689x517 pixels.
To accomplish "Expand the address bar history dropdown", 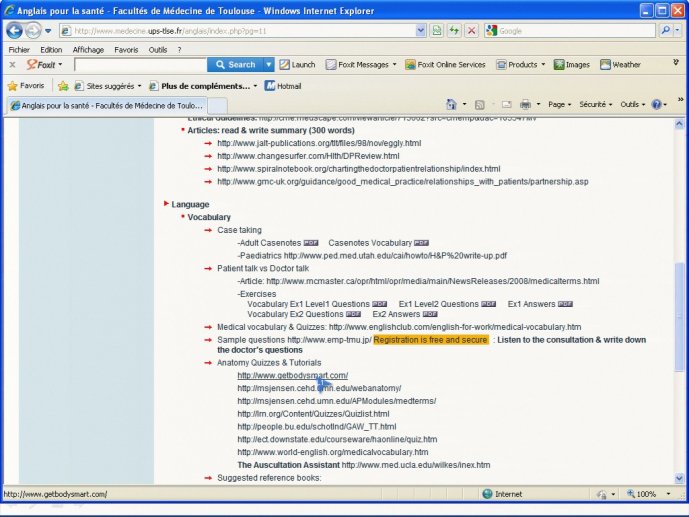I will coord(421,31).
